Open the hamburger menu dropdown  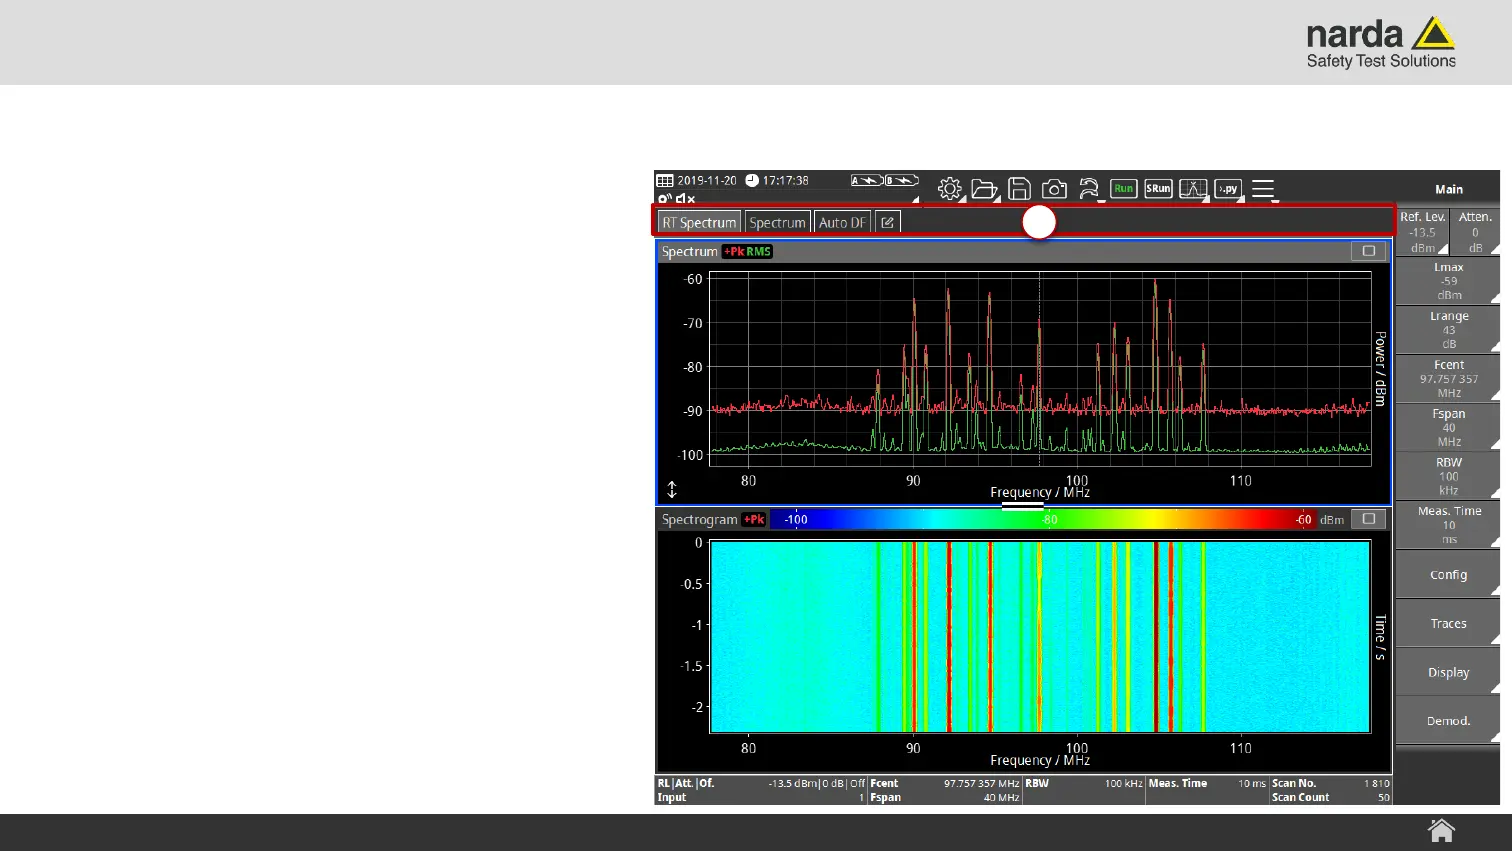(x=1263, y=189)
